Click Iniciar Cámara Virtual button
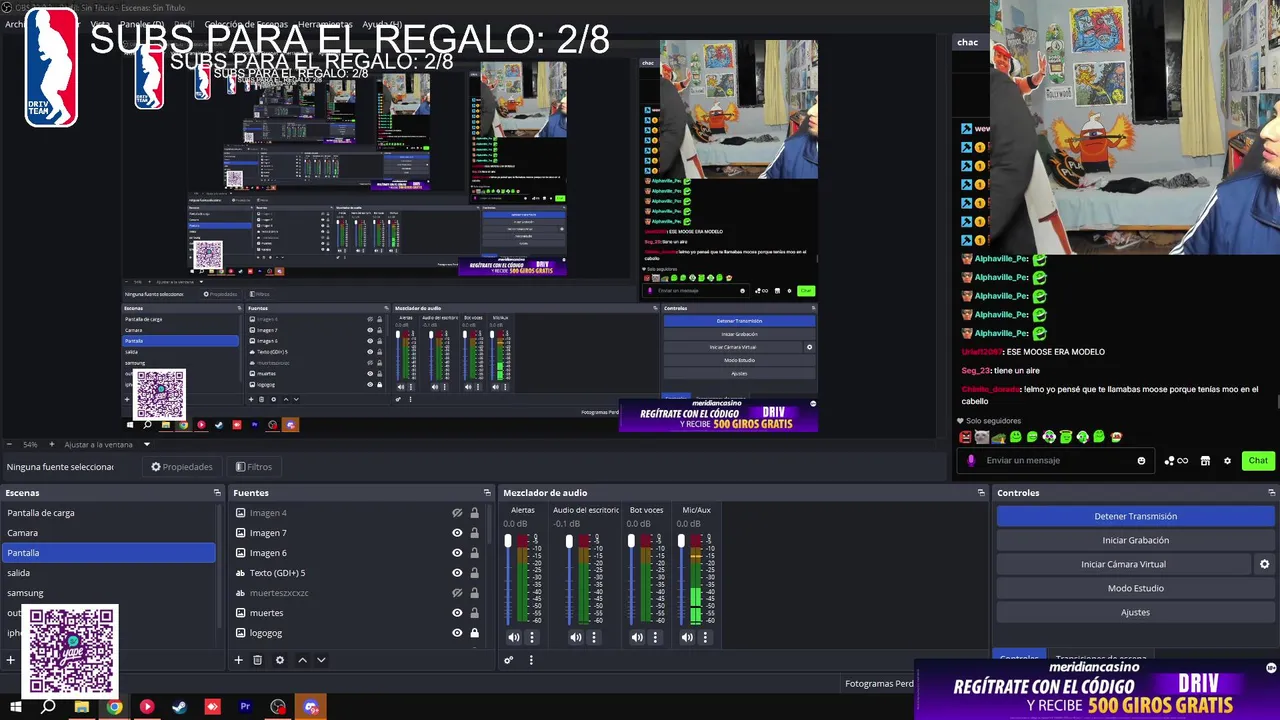 tap(1123, 564)
